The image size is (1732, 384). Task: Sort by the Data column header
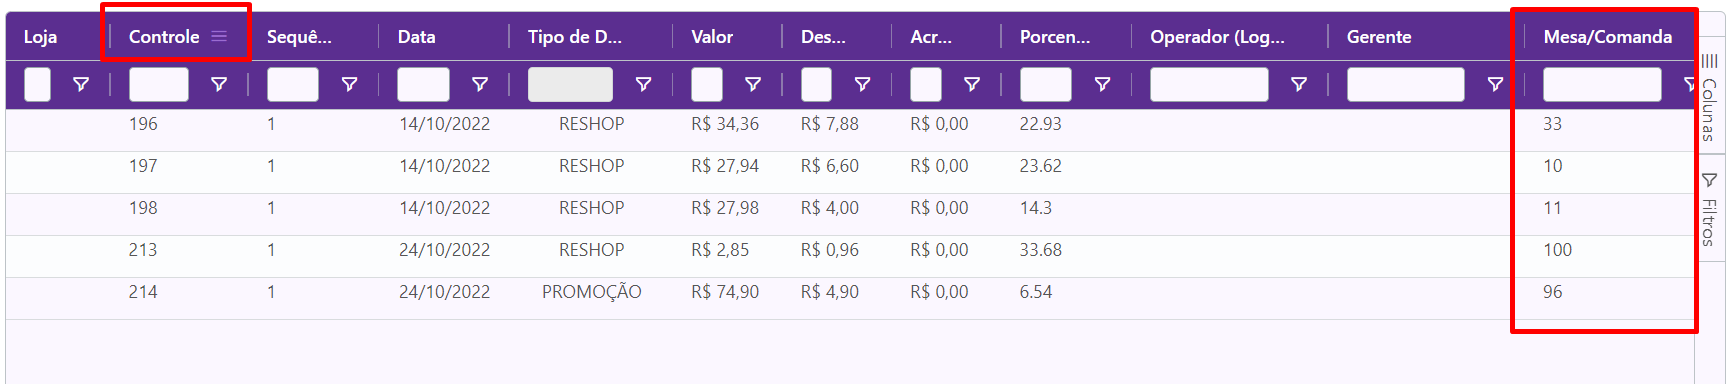click(x=416, y=37)
